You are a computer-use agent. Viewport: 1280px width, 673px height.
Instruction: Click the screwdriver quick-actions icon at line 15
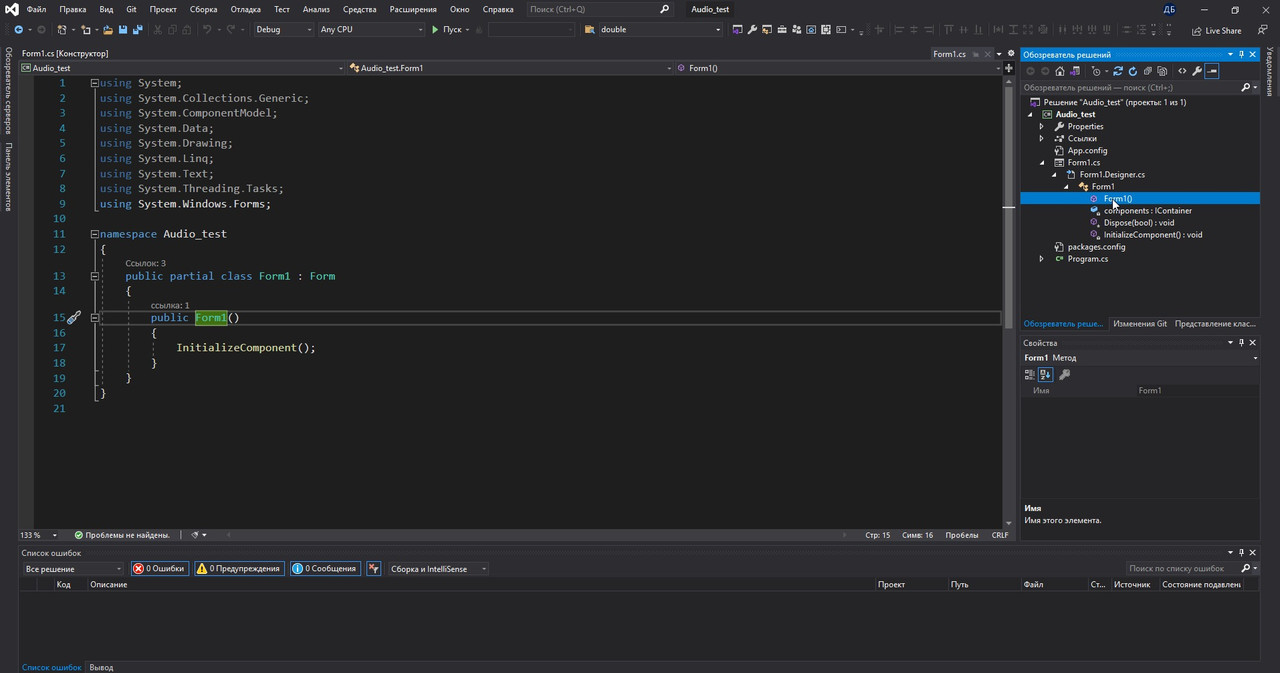[x=73, y=317]
